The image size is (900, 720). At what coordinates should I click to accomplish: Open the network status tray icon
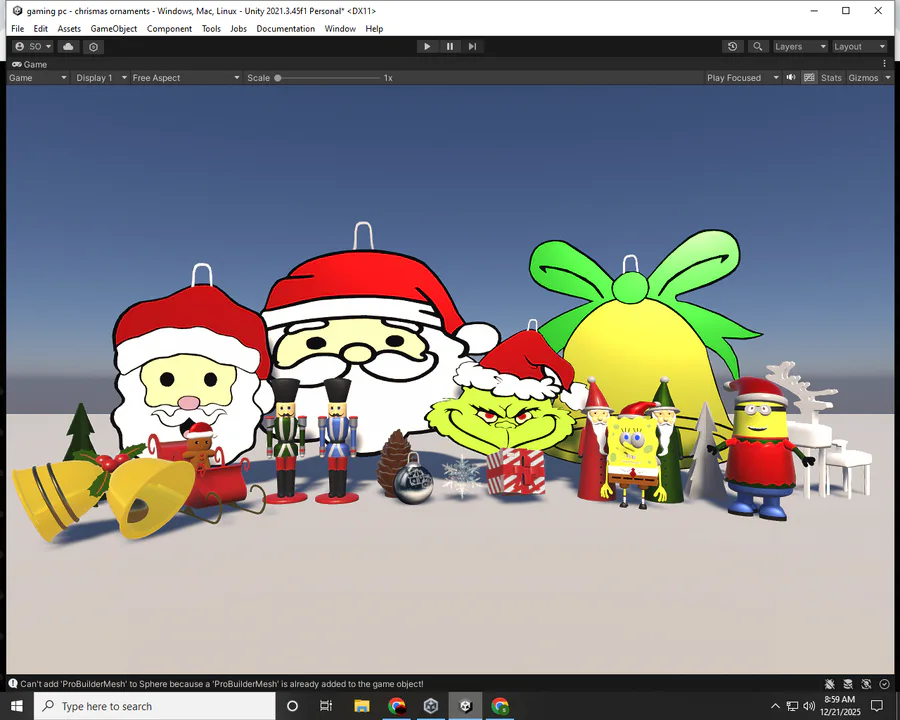(792, 706)
